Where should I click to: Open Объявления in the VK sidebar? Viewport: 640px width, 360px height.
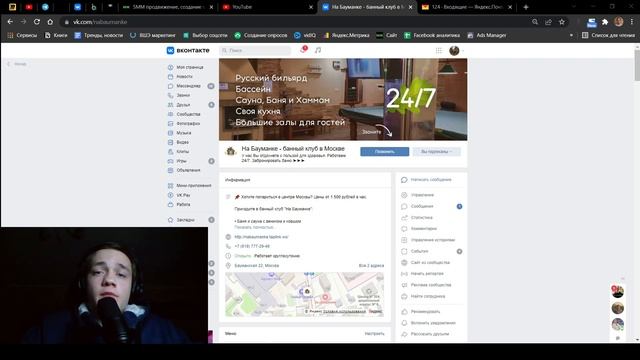[x=184, y=170]
